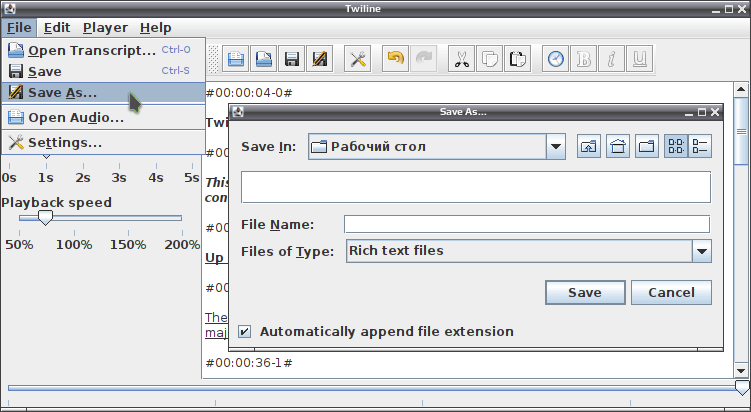Toggle Automatically append file extension checkbox
The height and width of the screenshot is (412, 751).
point(244,332)
